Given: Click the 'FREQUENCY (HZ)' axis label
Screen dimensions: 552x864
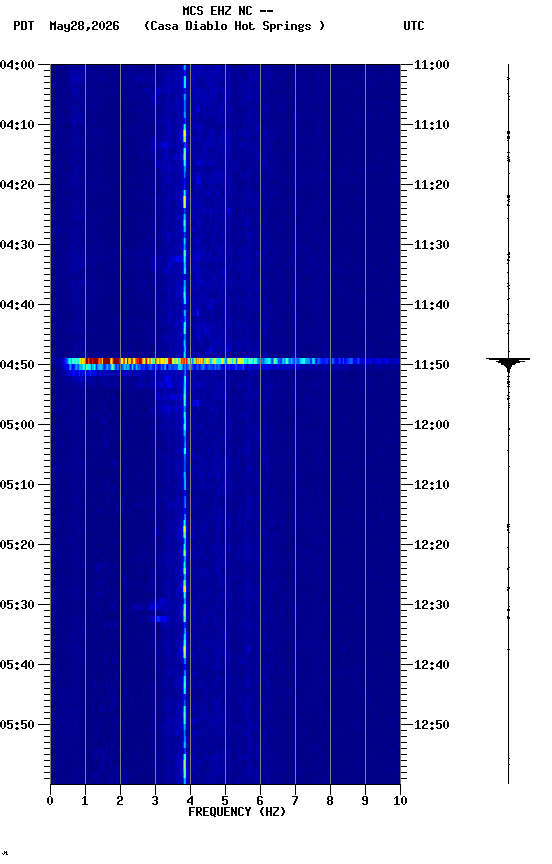Looking at the screenshot, I should coord(237,812).
